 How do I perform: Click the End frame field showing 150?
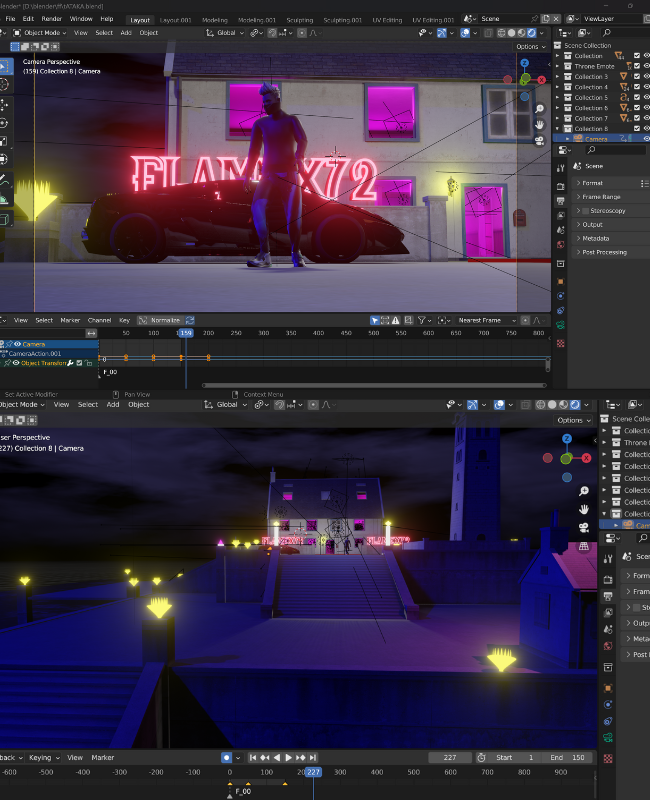pos(567,758)
